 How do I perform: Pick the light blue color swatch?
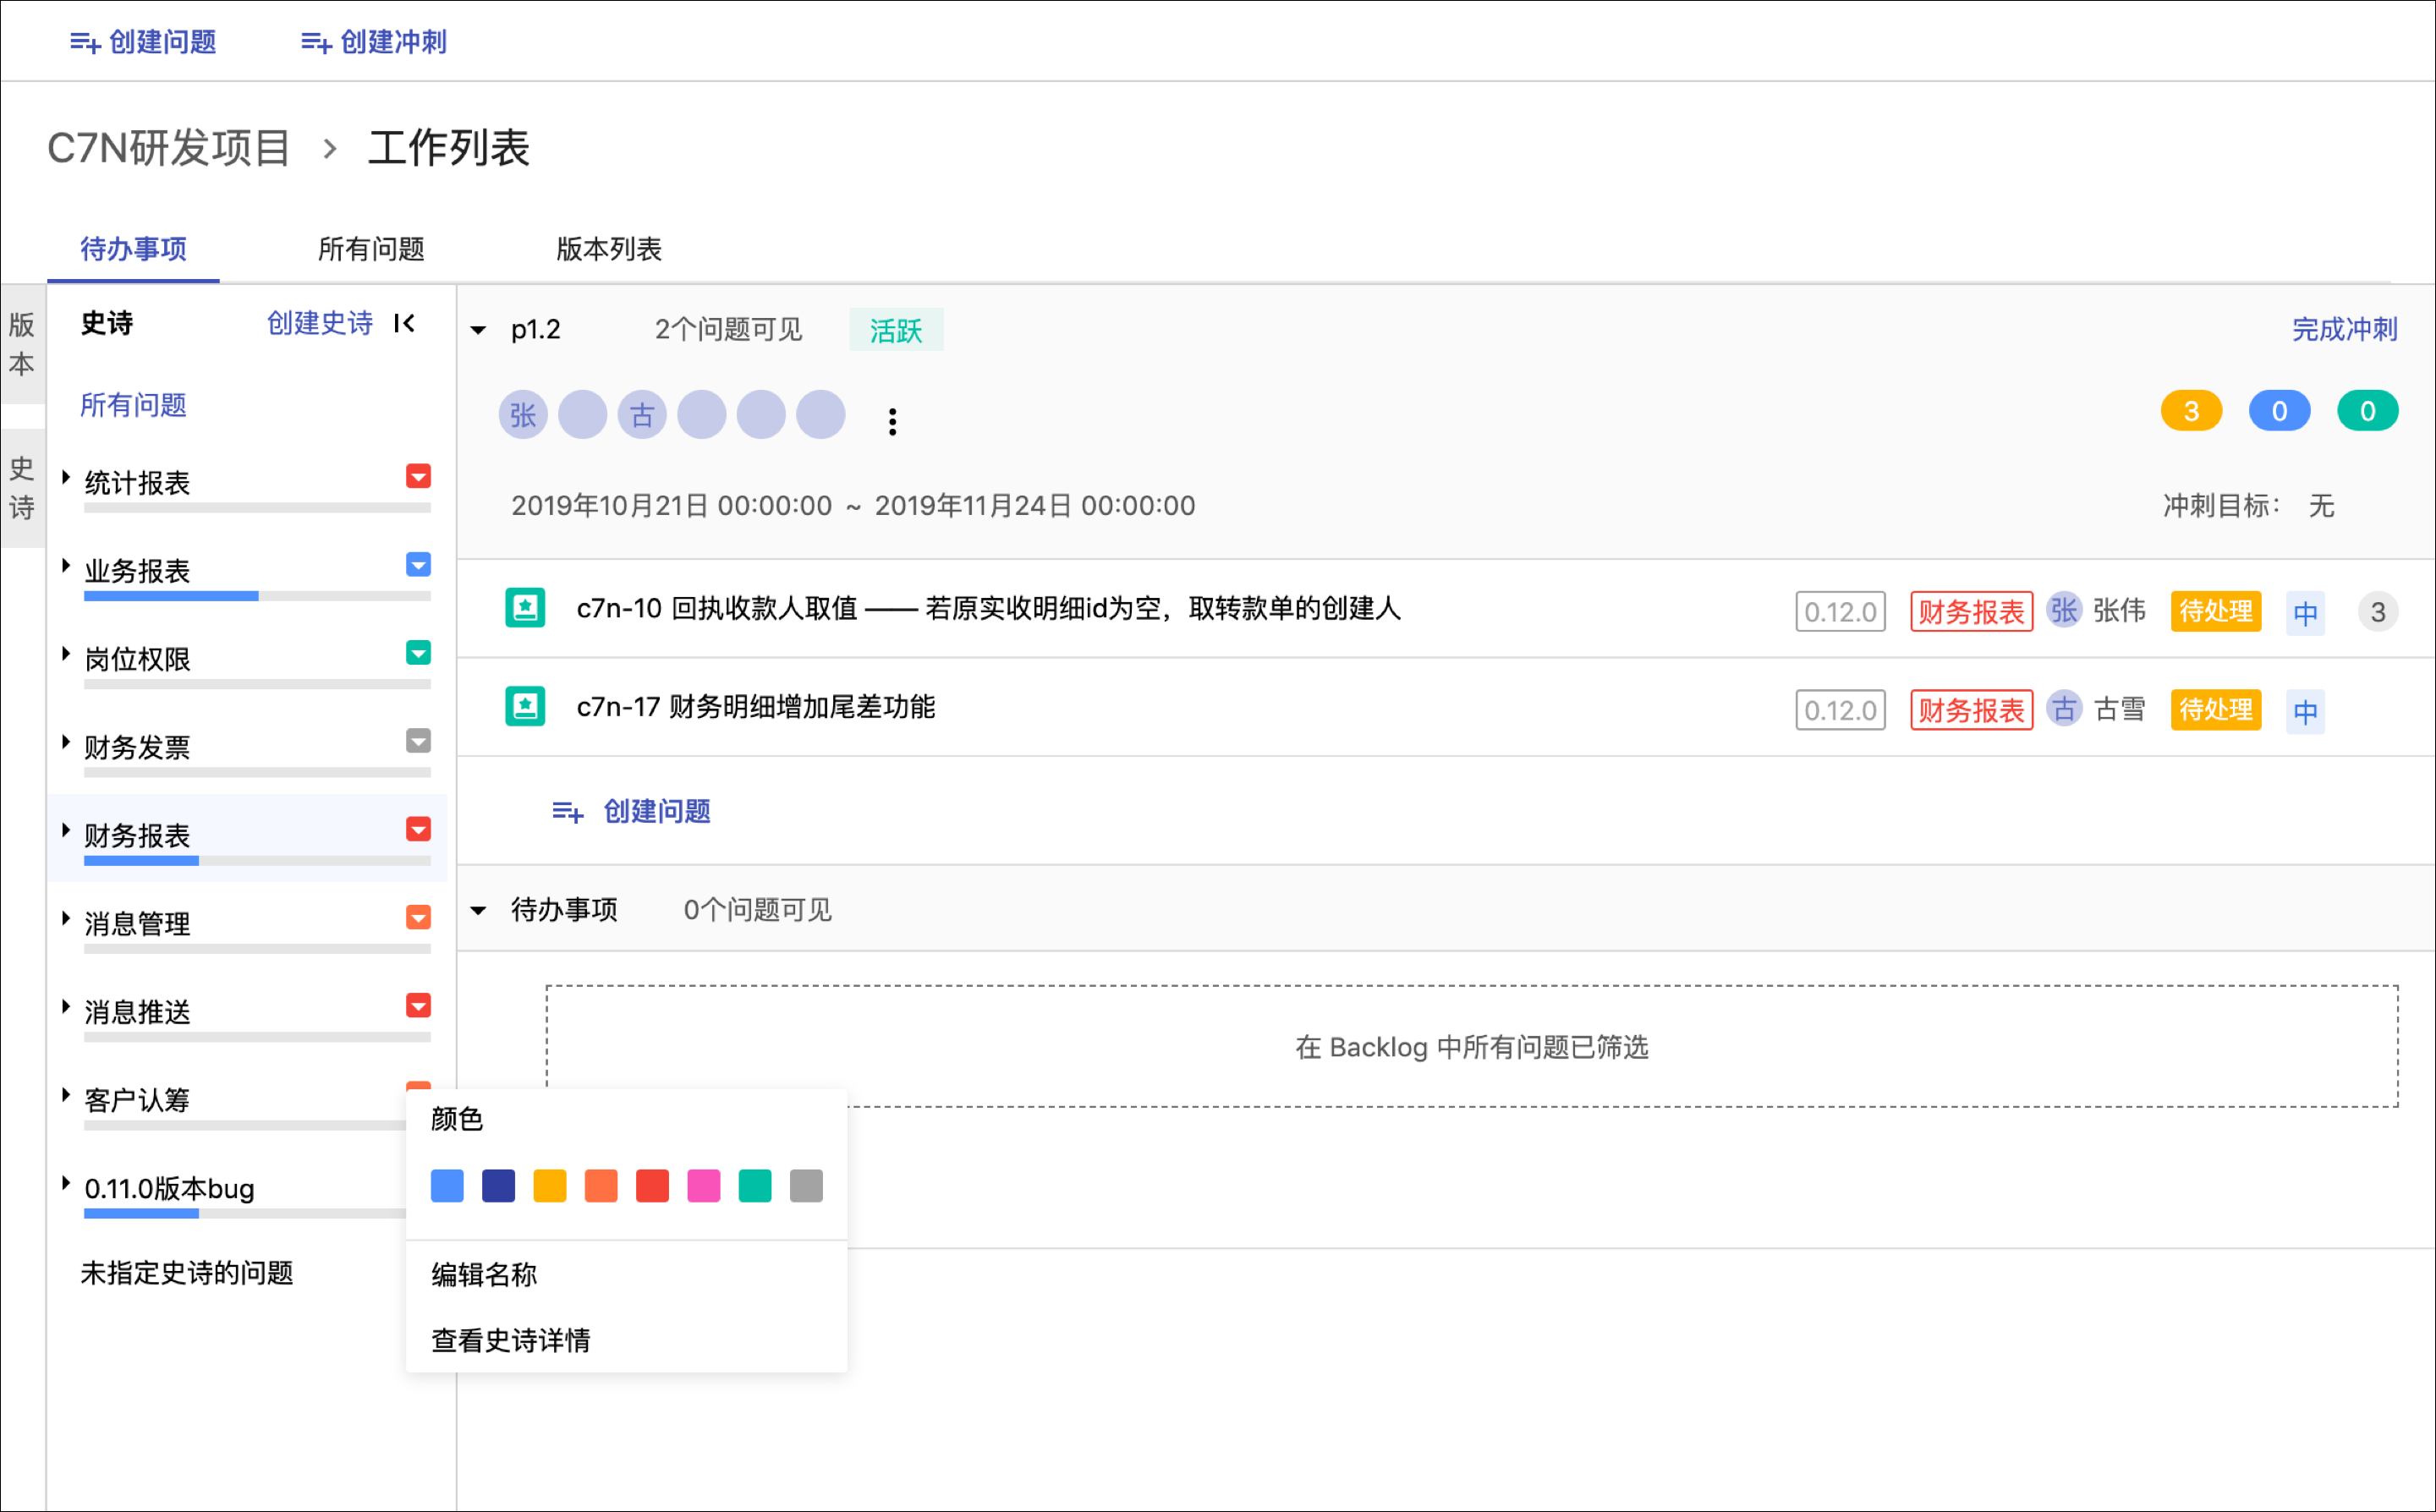point(447,1186)
